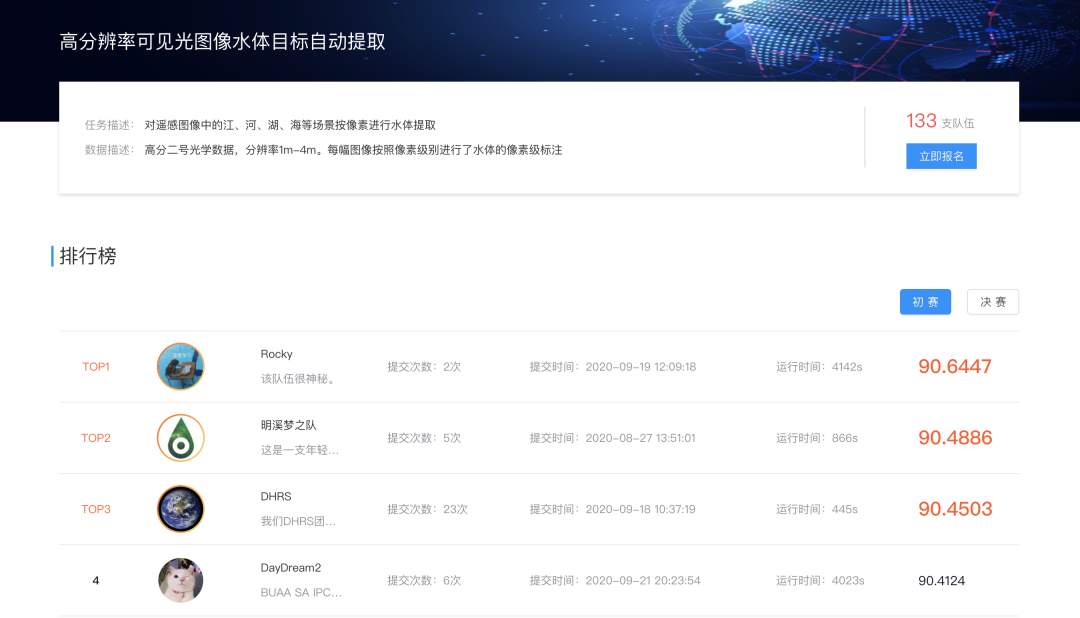Screen dimensions: 1080x618
Task: Click score 90.4124
Action: [942, 581]
